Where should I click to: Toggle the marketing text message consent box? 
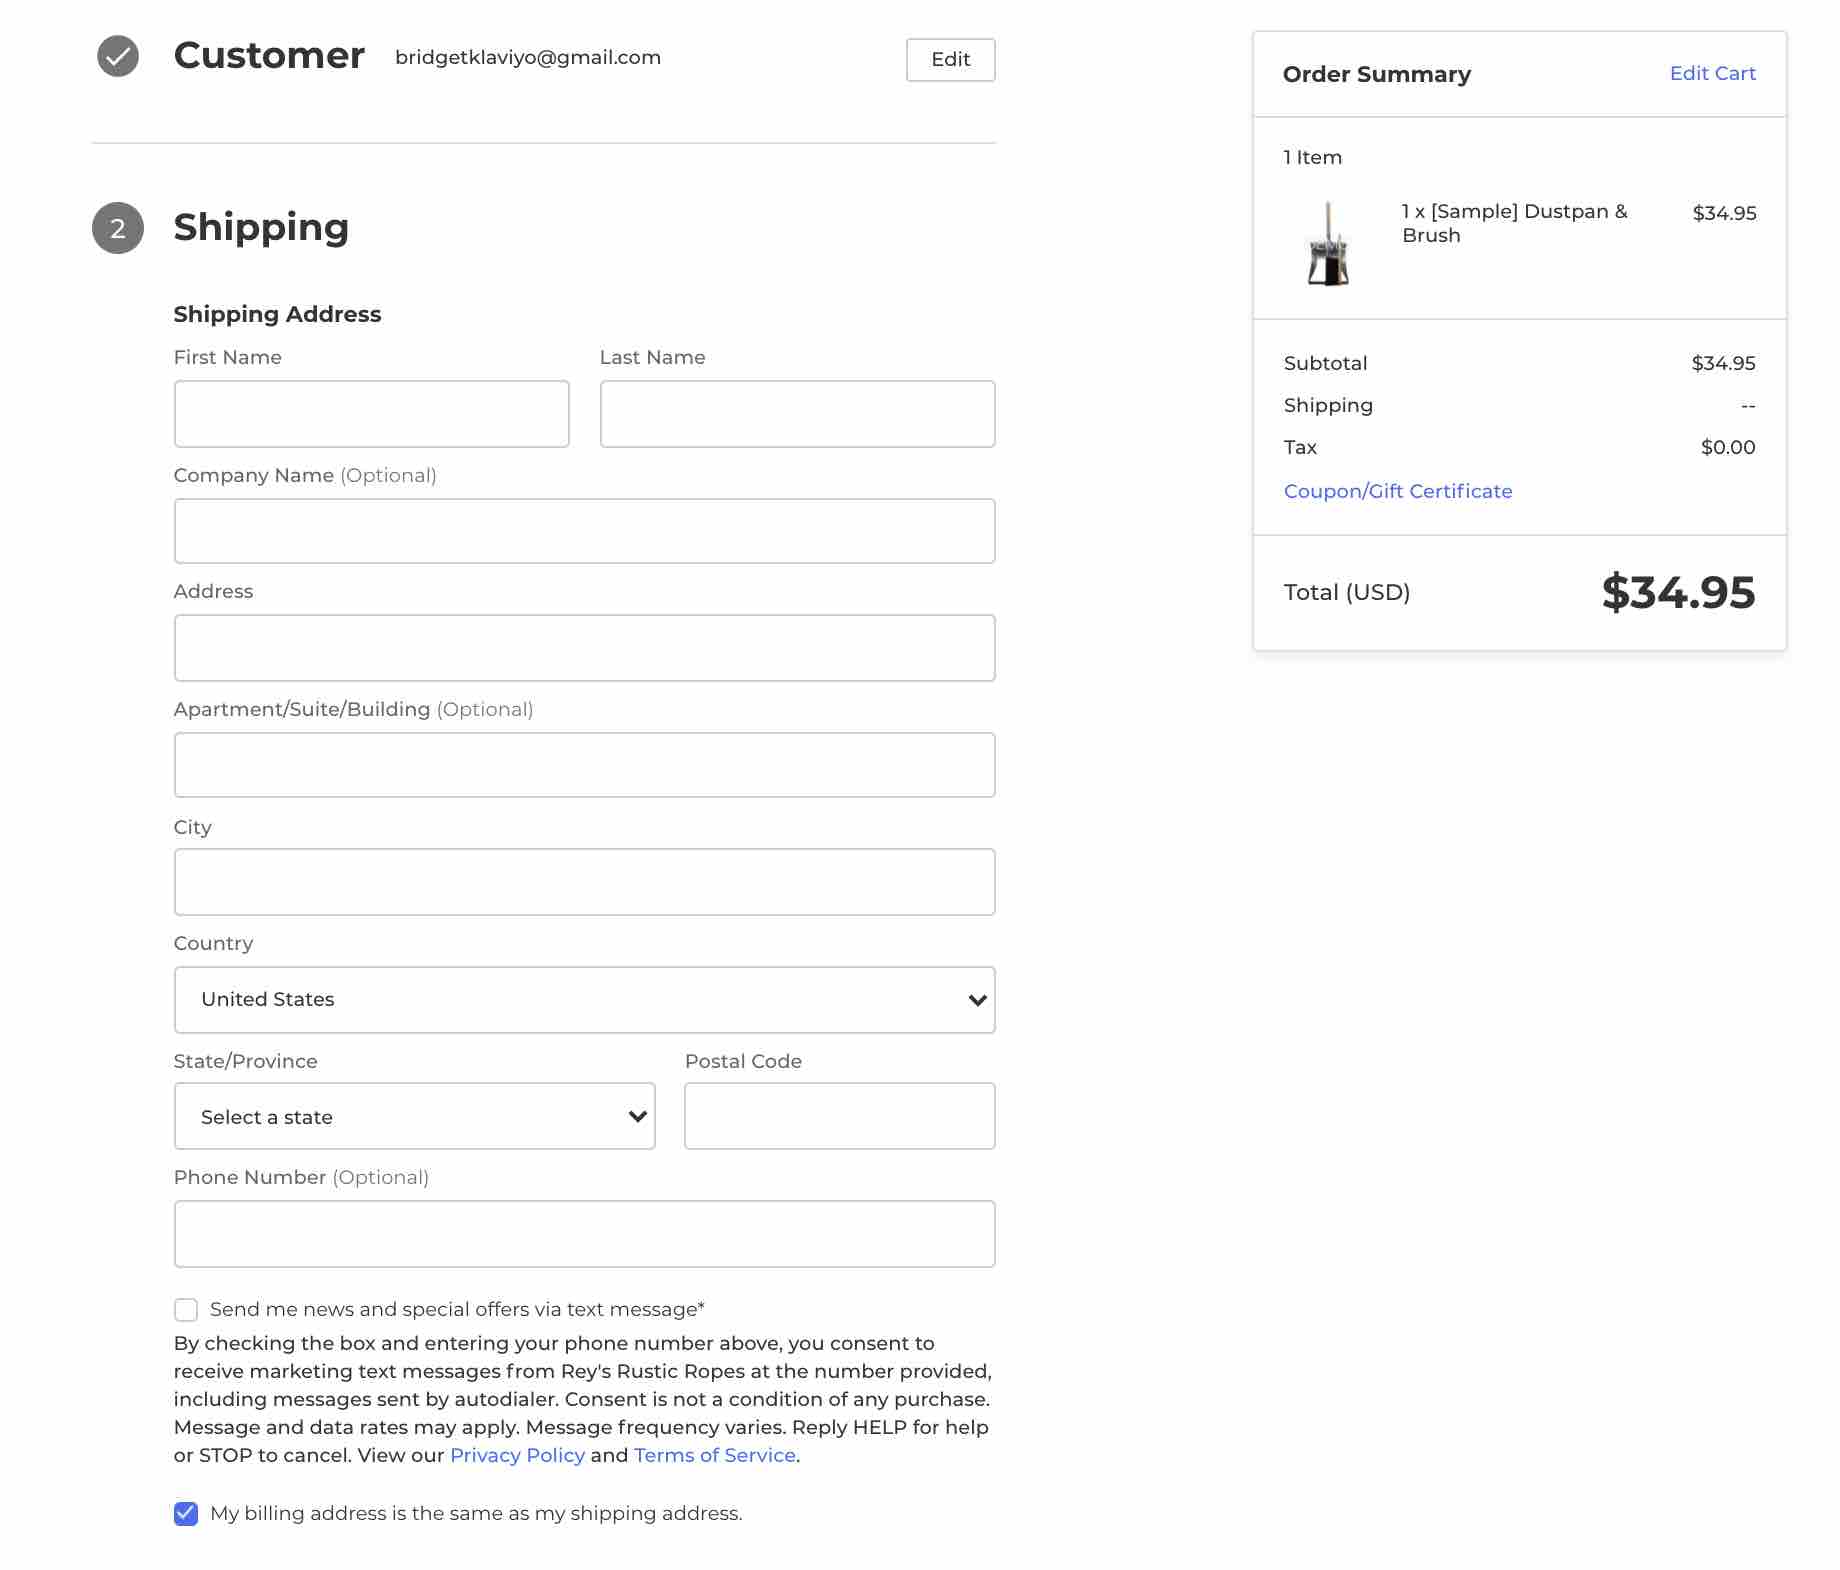point(186,1309)
